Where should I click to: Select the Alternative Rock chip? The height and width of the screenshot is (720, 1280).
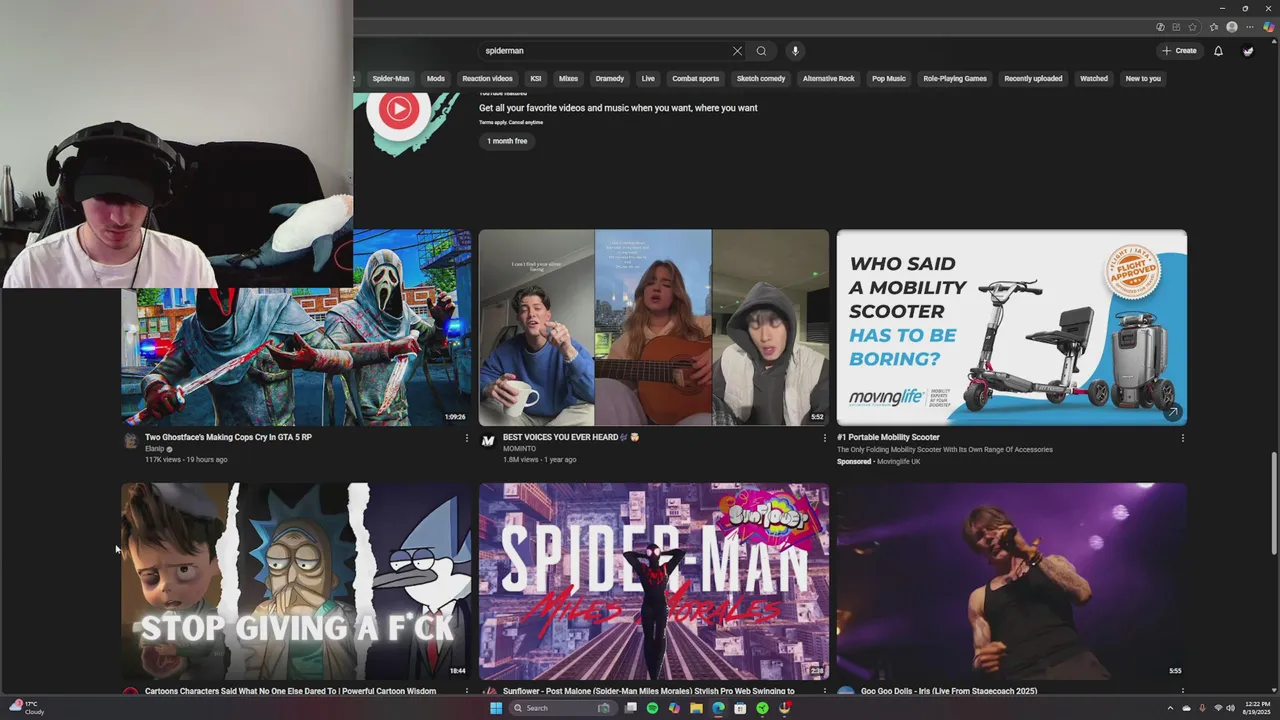[829, 79]
